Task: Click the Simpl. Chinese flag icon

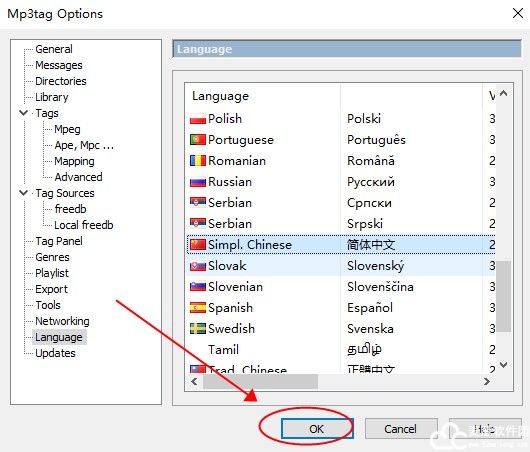Action: pos(198,245)
